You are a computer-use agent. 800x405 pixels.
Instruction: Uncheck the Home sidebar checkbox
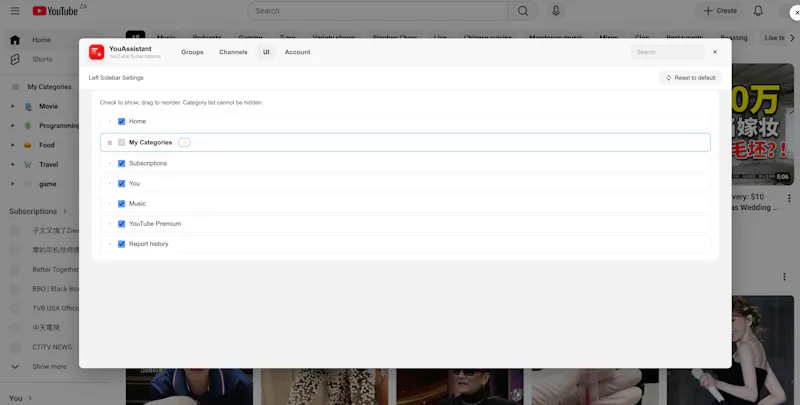pos(121,121)
